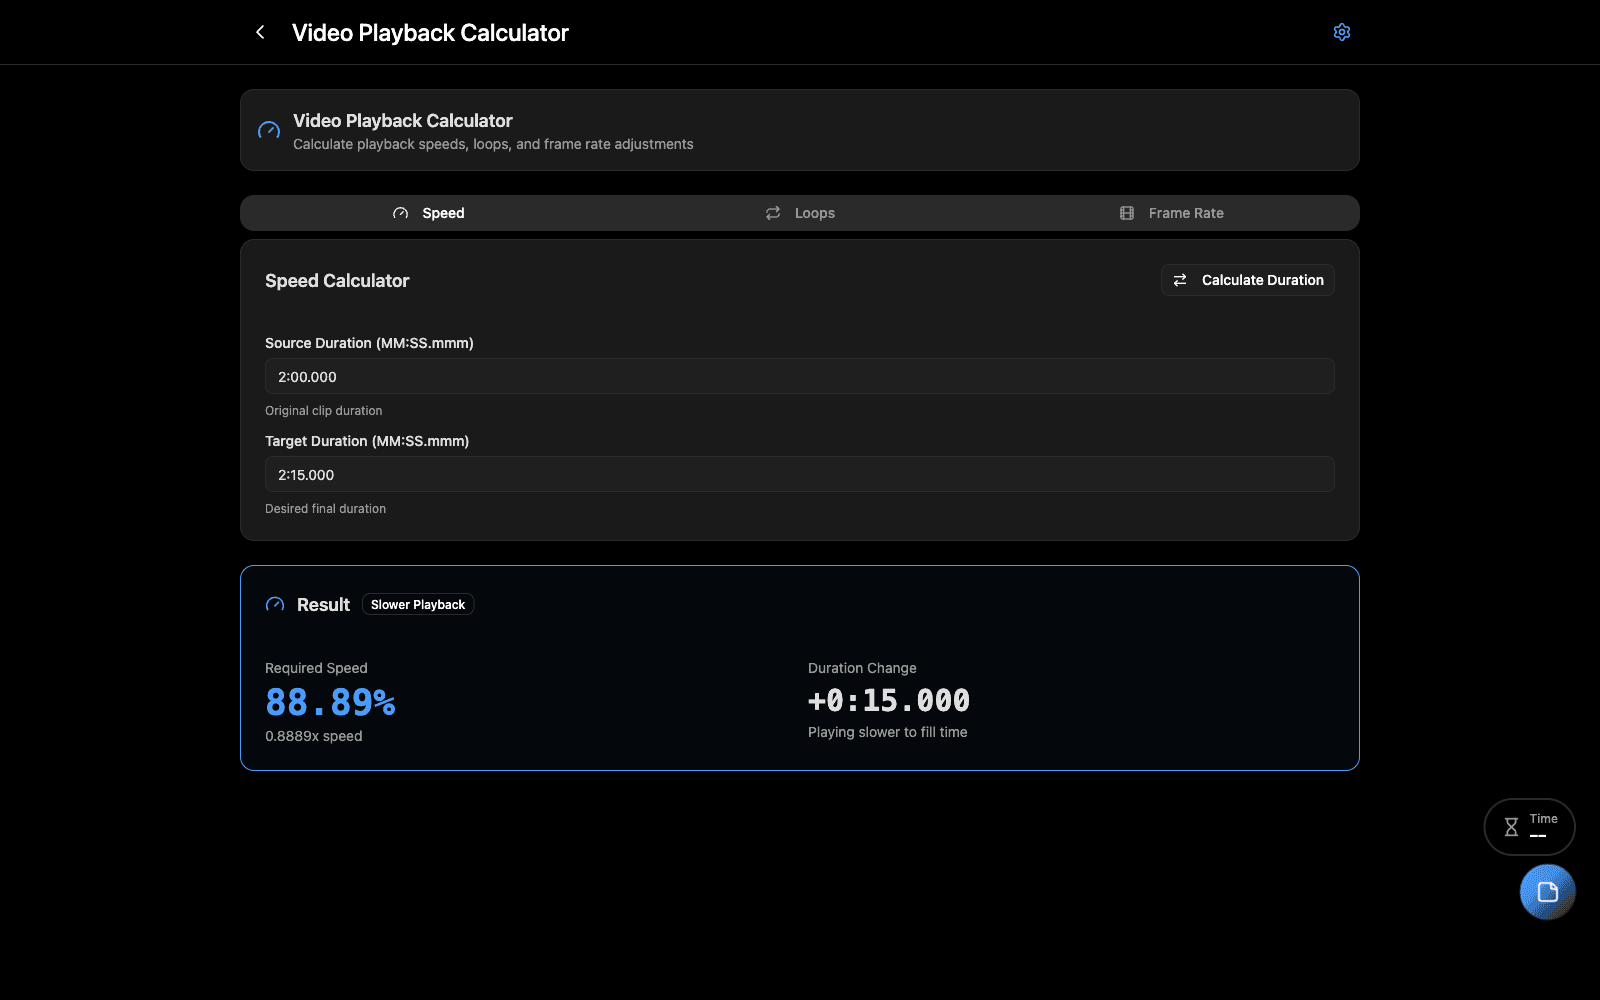Click the Required Speed label
Viewport: 1600px width, 1000px height.
[316, 668]
